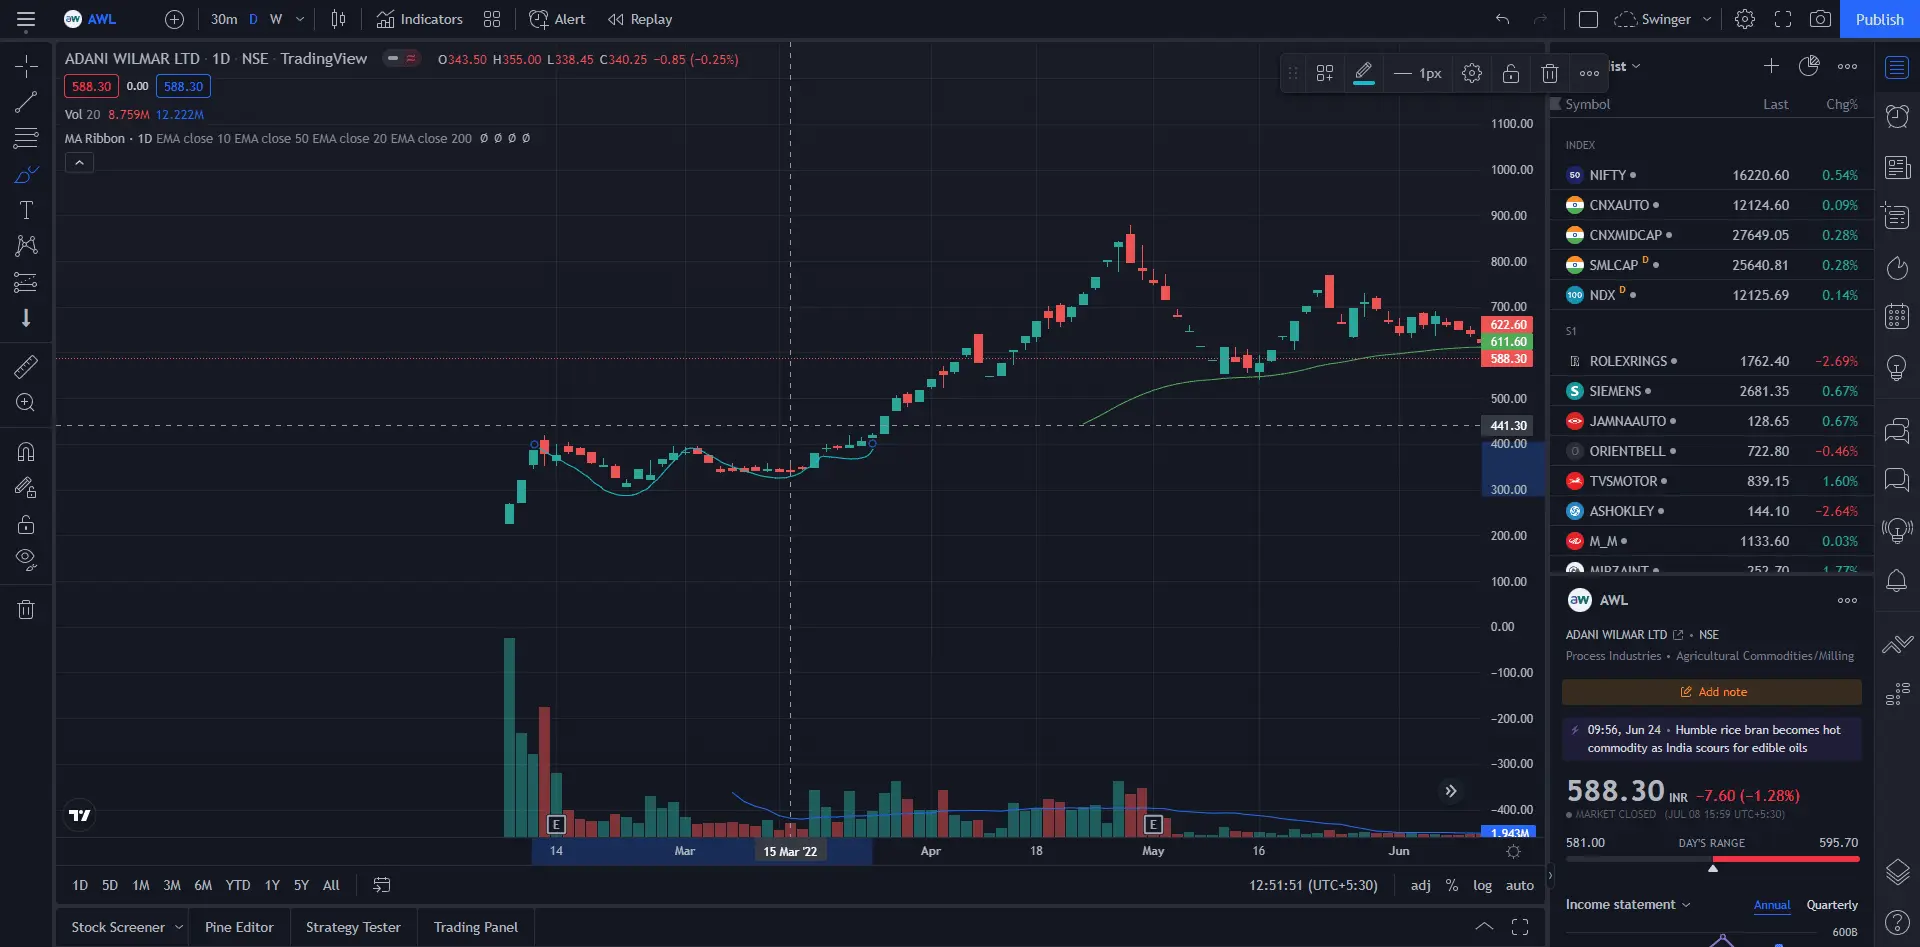The image size is (1920, 947).
Task: Collapse the indicator legend chevron
Action: coord(79,162)
